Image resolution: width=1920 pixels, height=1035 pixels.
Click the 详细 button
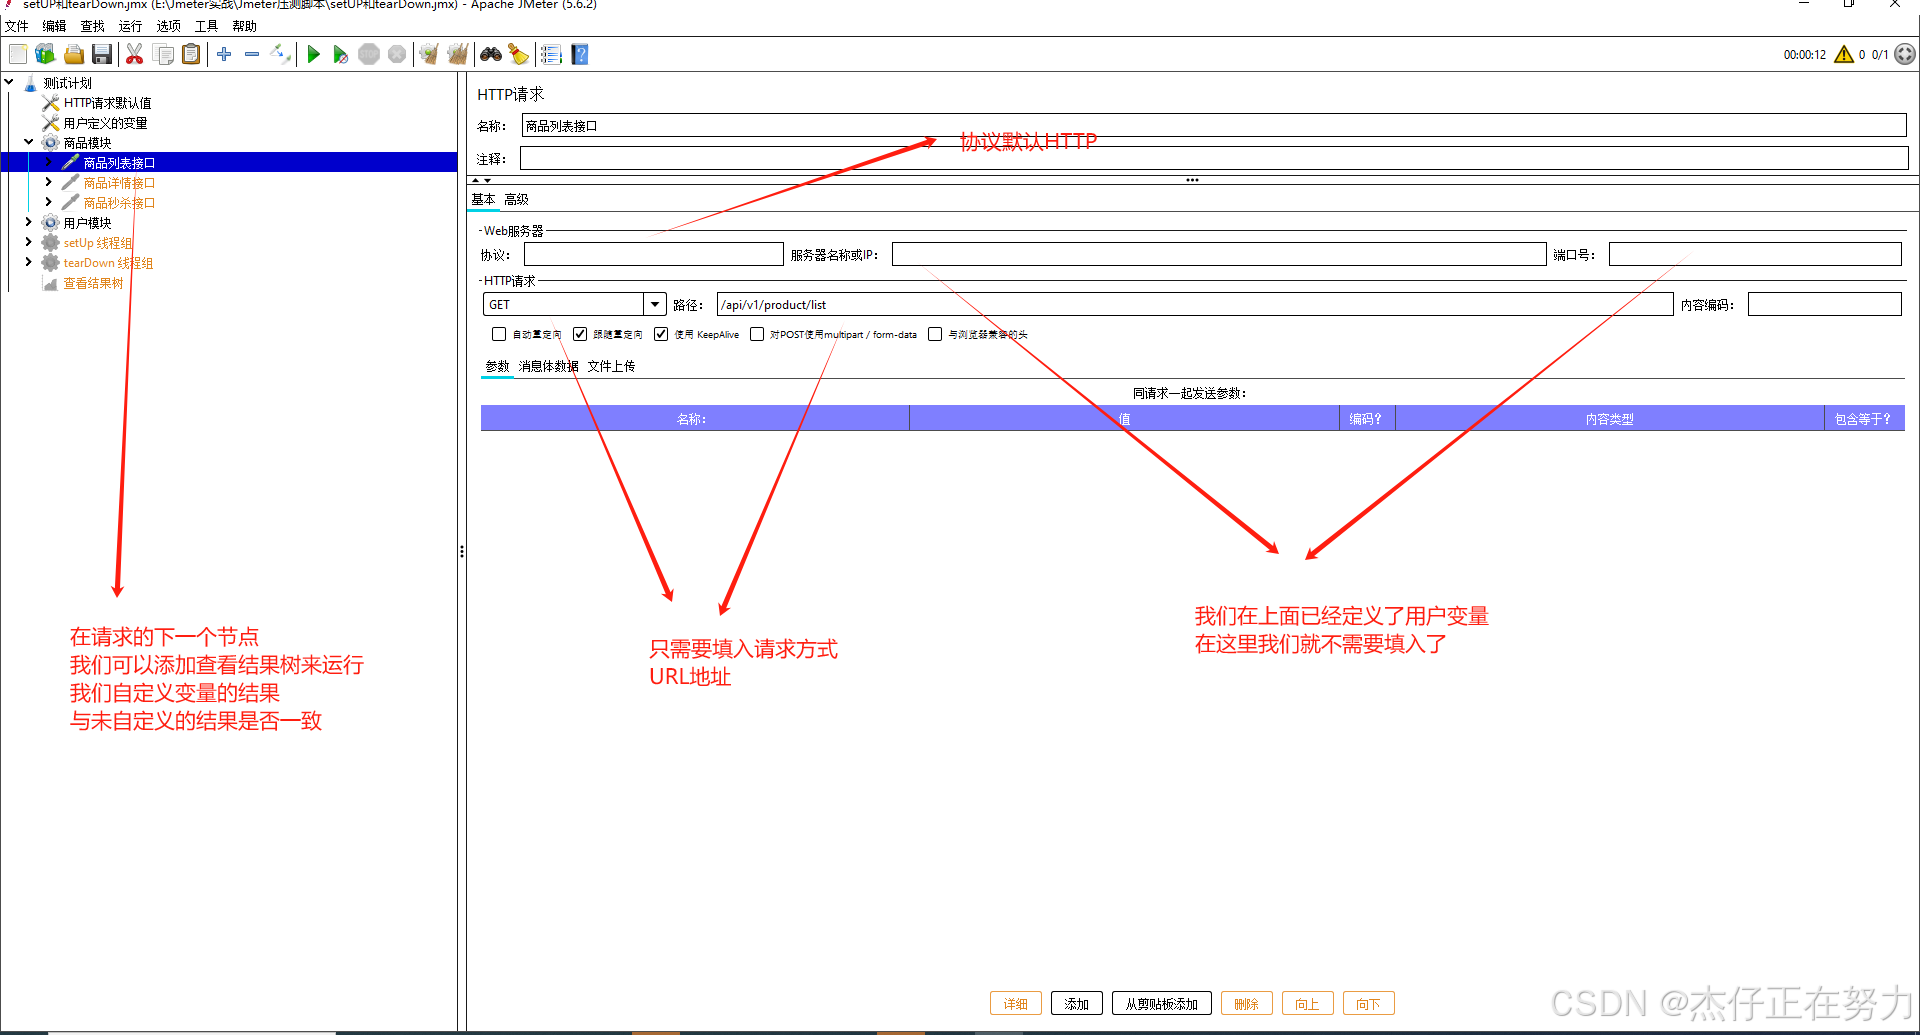1016,1004
